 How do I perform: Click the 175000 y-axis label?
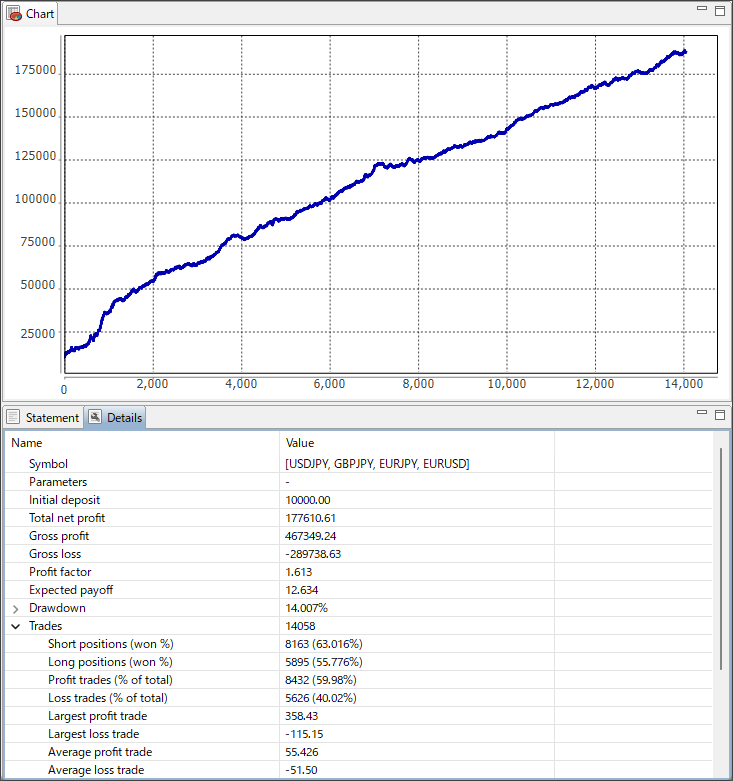[x=35, y=70]
